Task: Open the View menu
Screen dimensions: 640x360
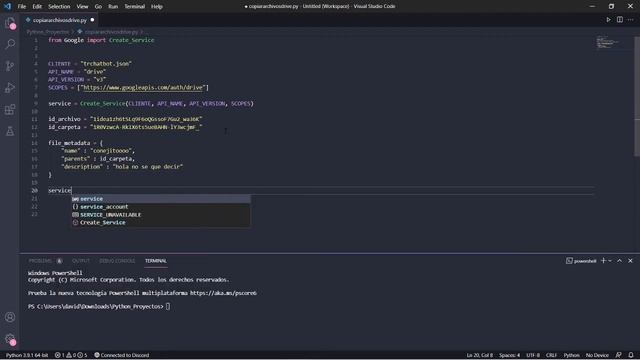Action: point(82,7)
